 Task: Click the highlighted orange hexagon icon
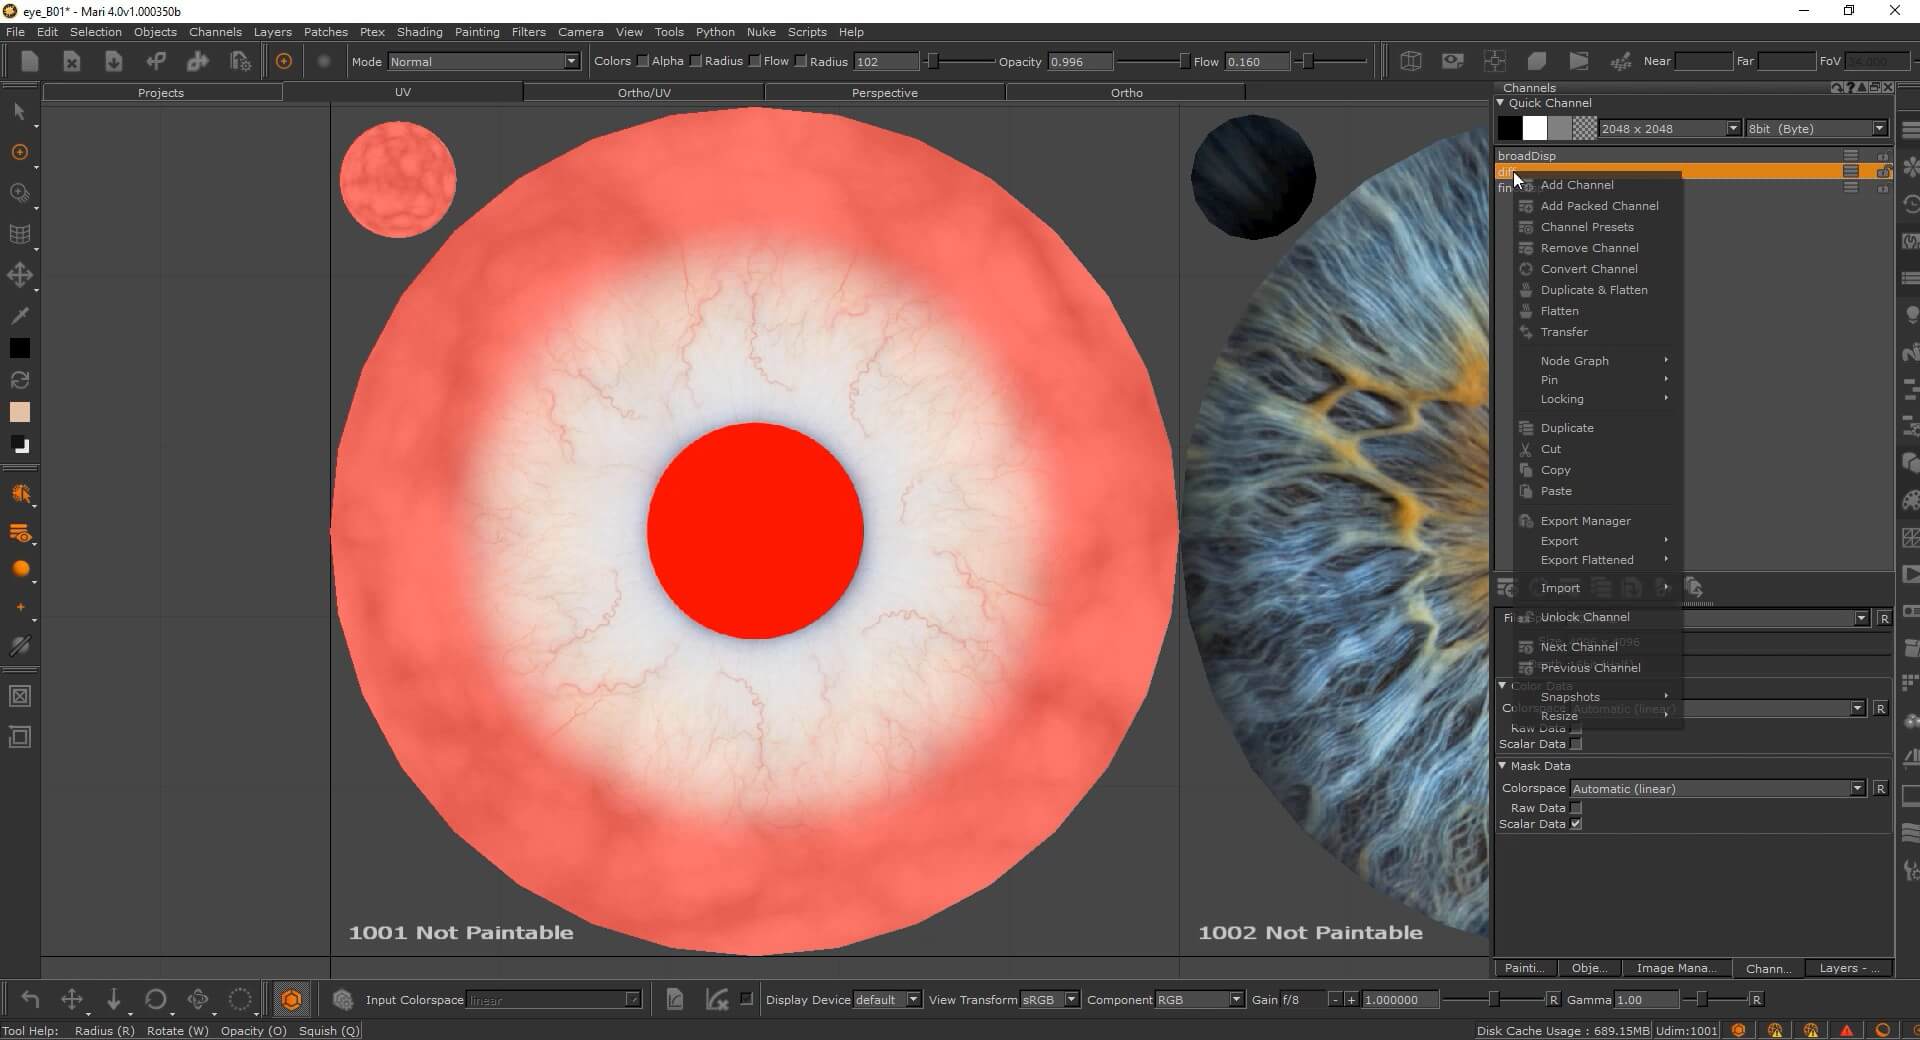point(291,999)
